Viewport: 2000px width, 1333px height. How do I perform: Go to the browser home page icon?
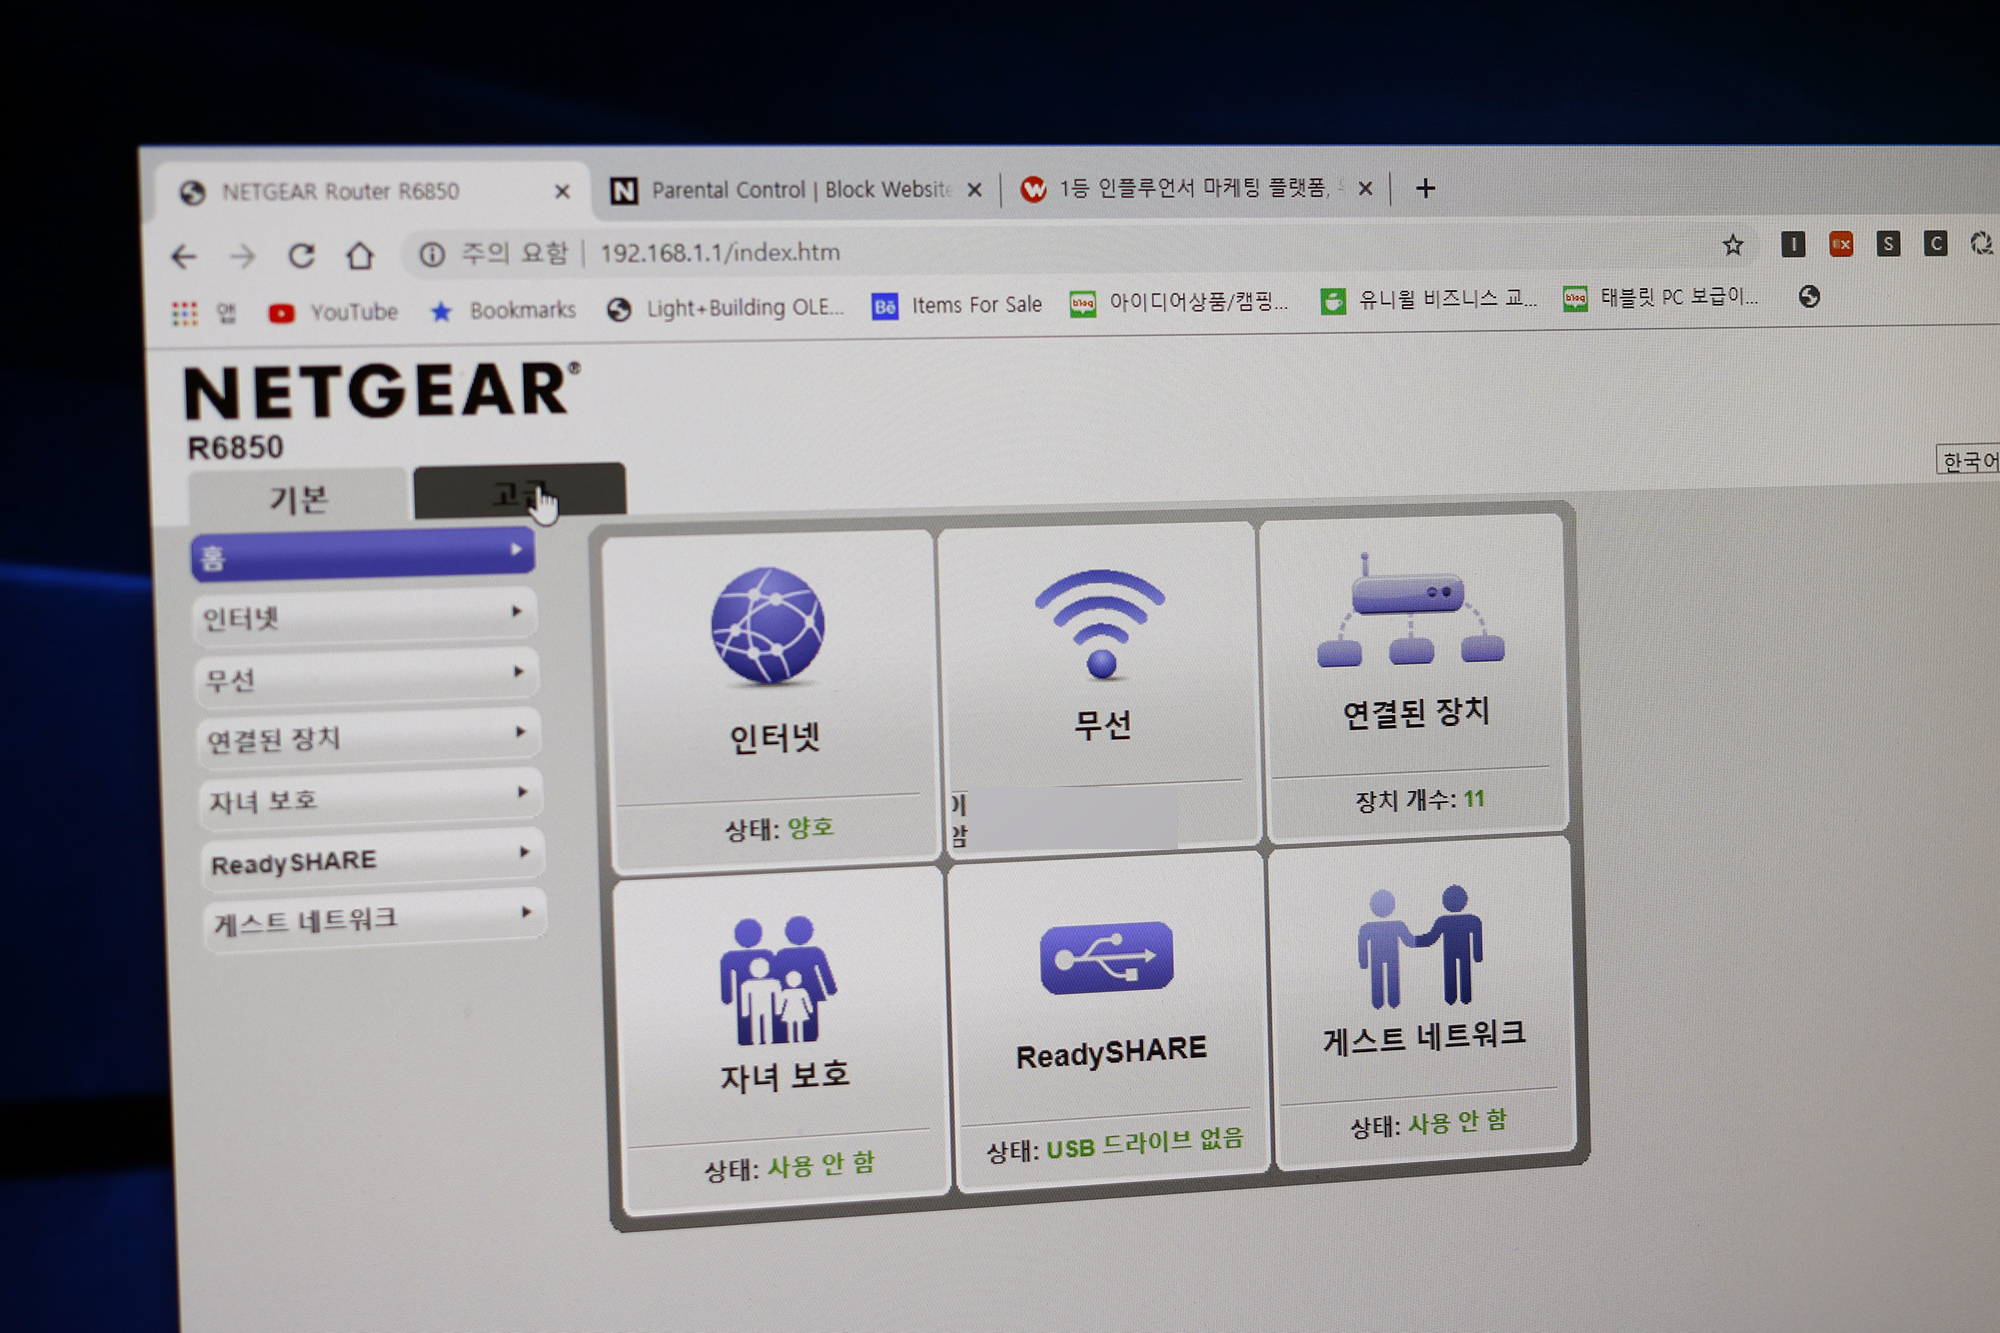click(x=360, y=256)
